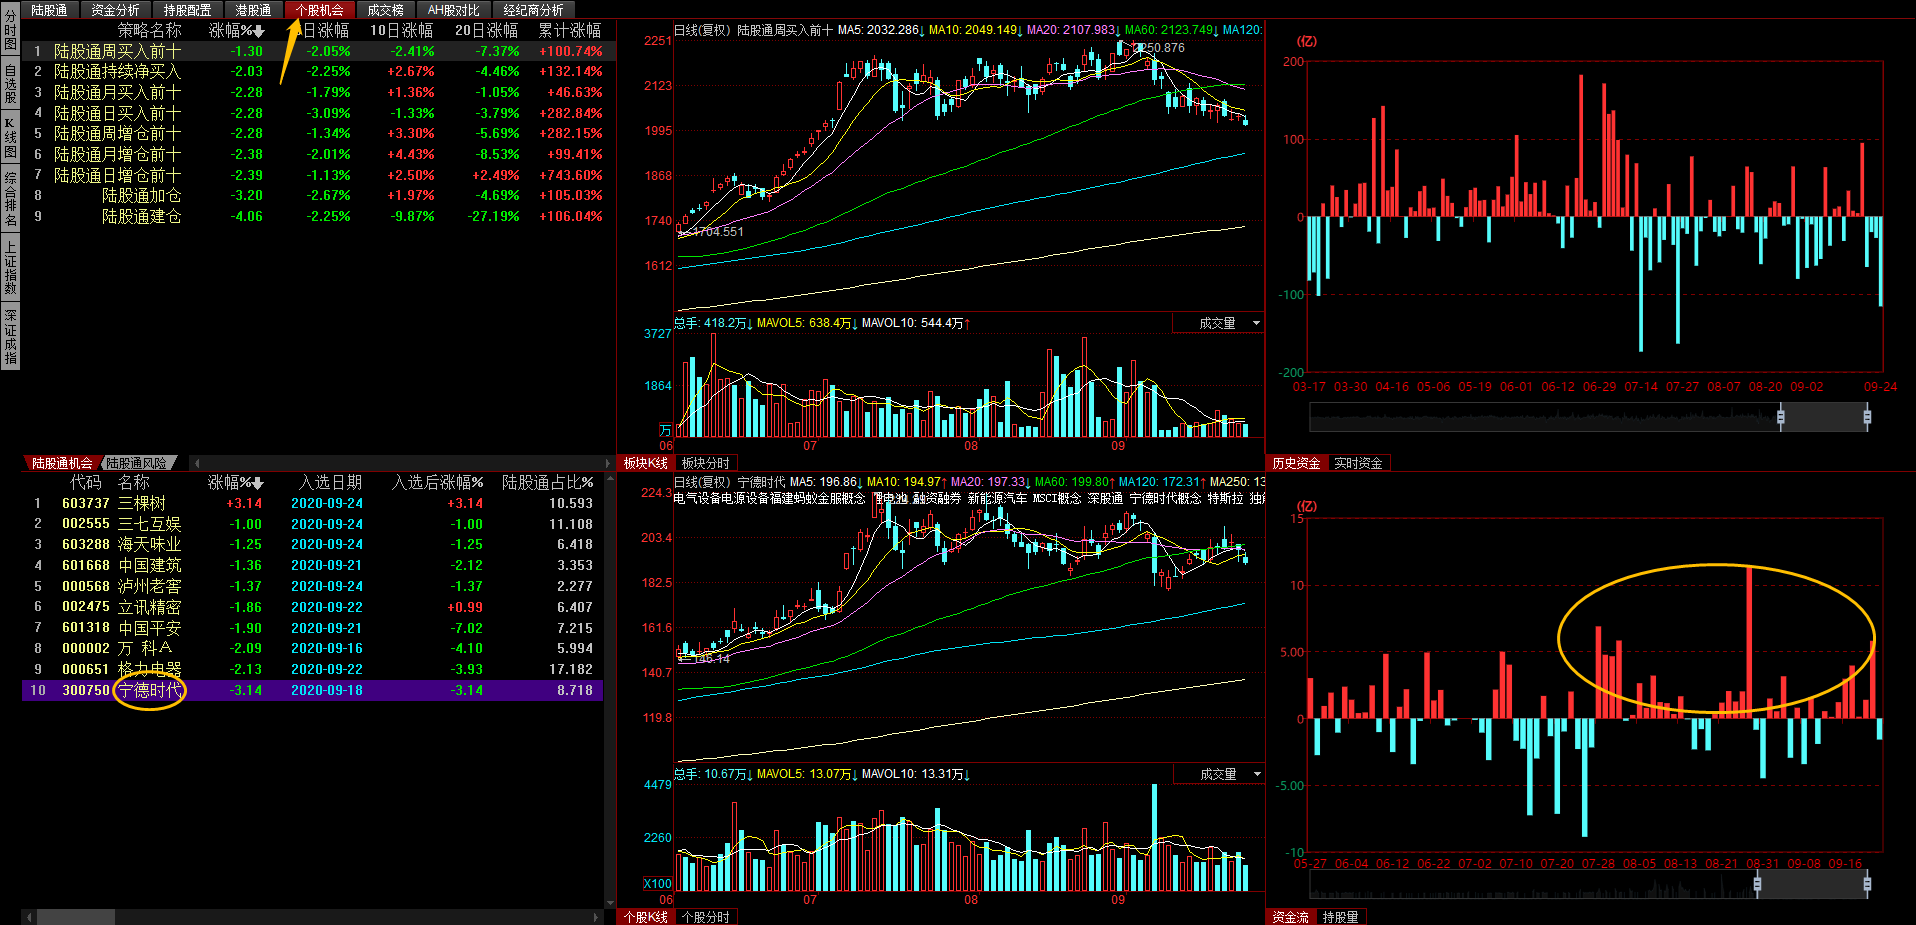1916x925 pixels.
Task: Click scroll-right arrow on bottom horizontal scrollbar
Action: [597, 916]
